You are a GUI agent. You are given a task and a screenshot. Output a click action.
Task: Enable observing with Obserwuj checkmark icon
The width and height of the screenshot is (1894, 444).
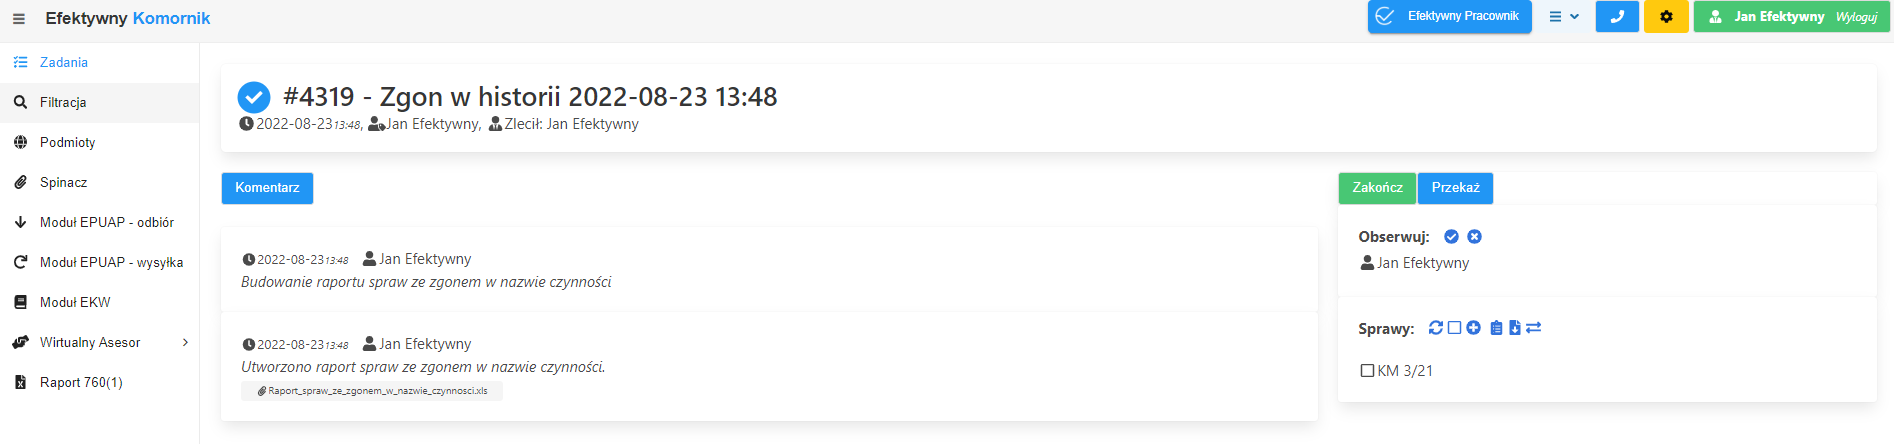click(1451, 237)
